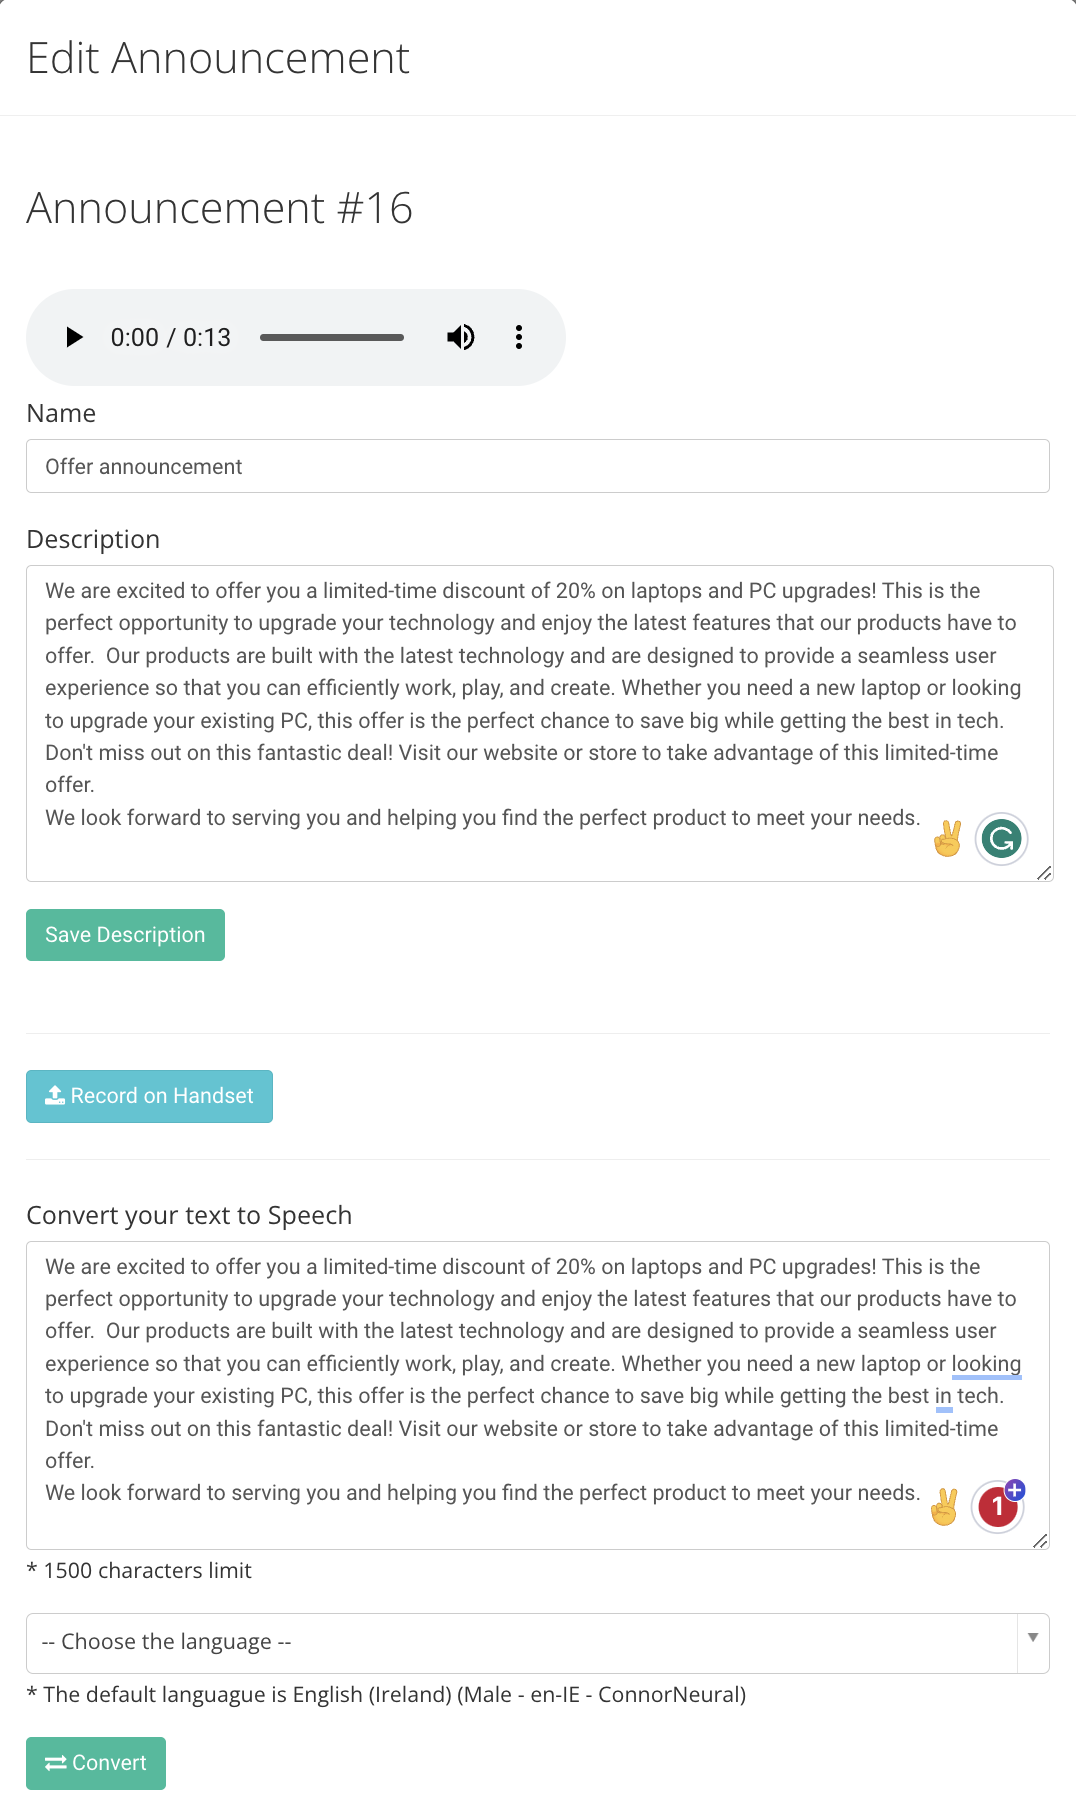
Task: Click upload icon on Record on Handset
Action: click(55, 1095)
